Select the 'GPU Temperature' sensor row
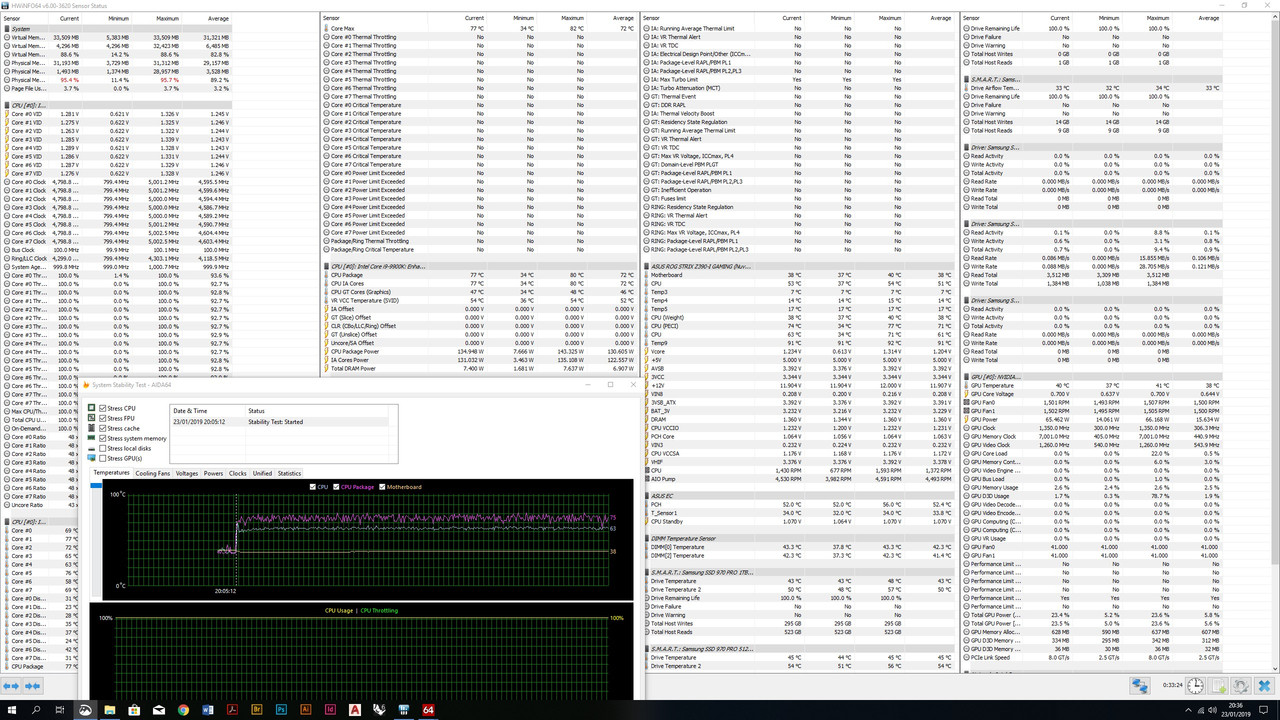Viewport: 1280px width, 720px height. pos(1092,385)
